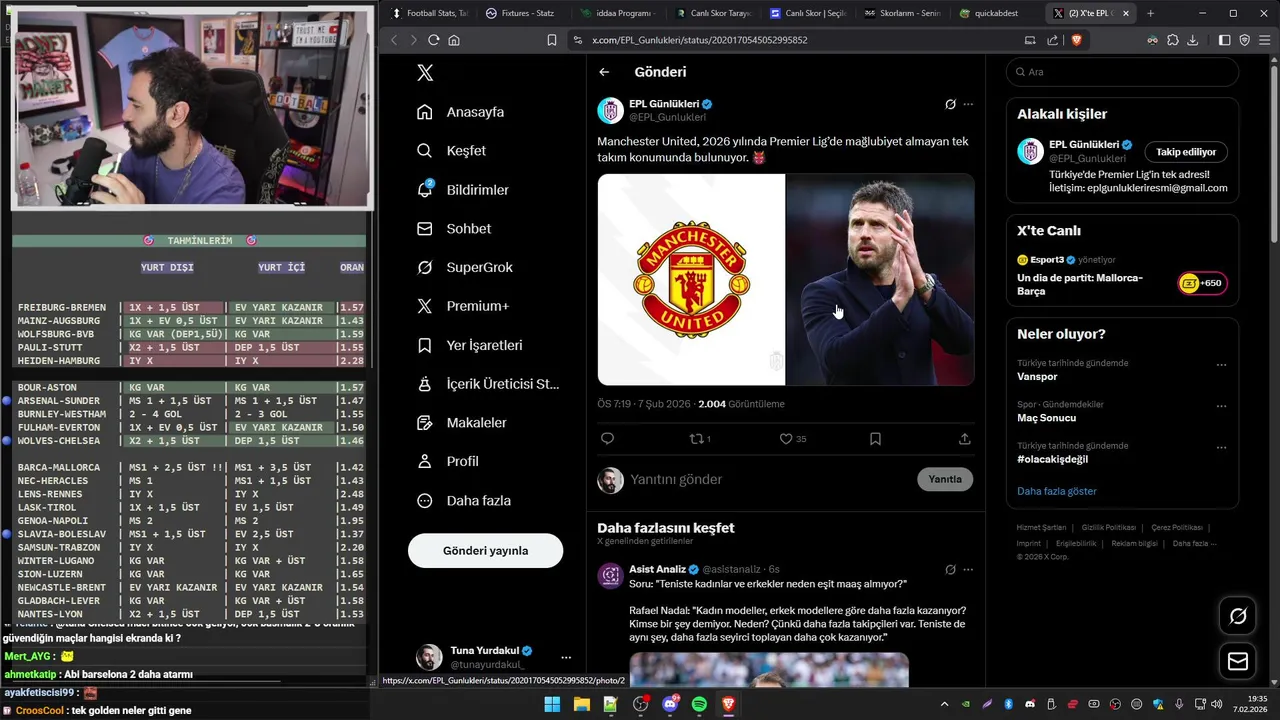Like the post with 35 likes
The image size is (1280, 720).
(x=792, y=439)
